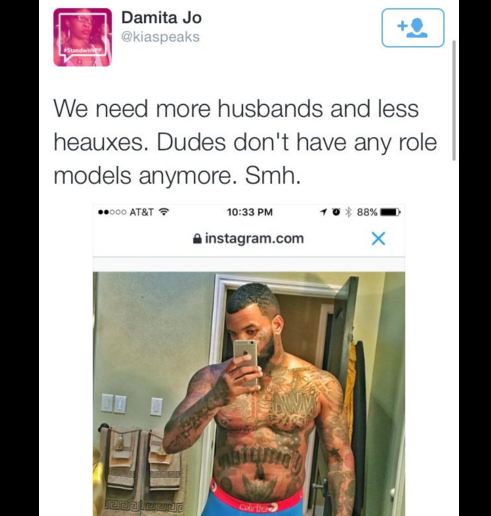The image size is (491, 516).
Task: Tap the 88% battery percentage
Action: click(x=367, y=212)
